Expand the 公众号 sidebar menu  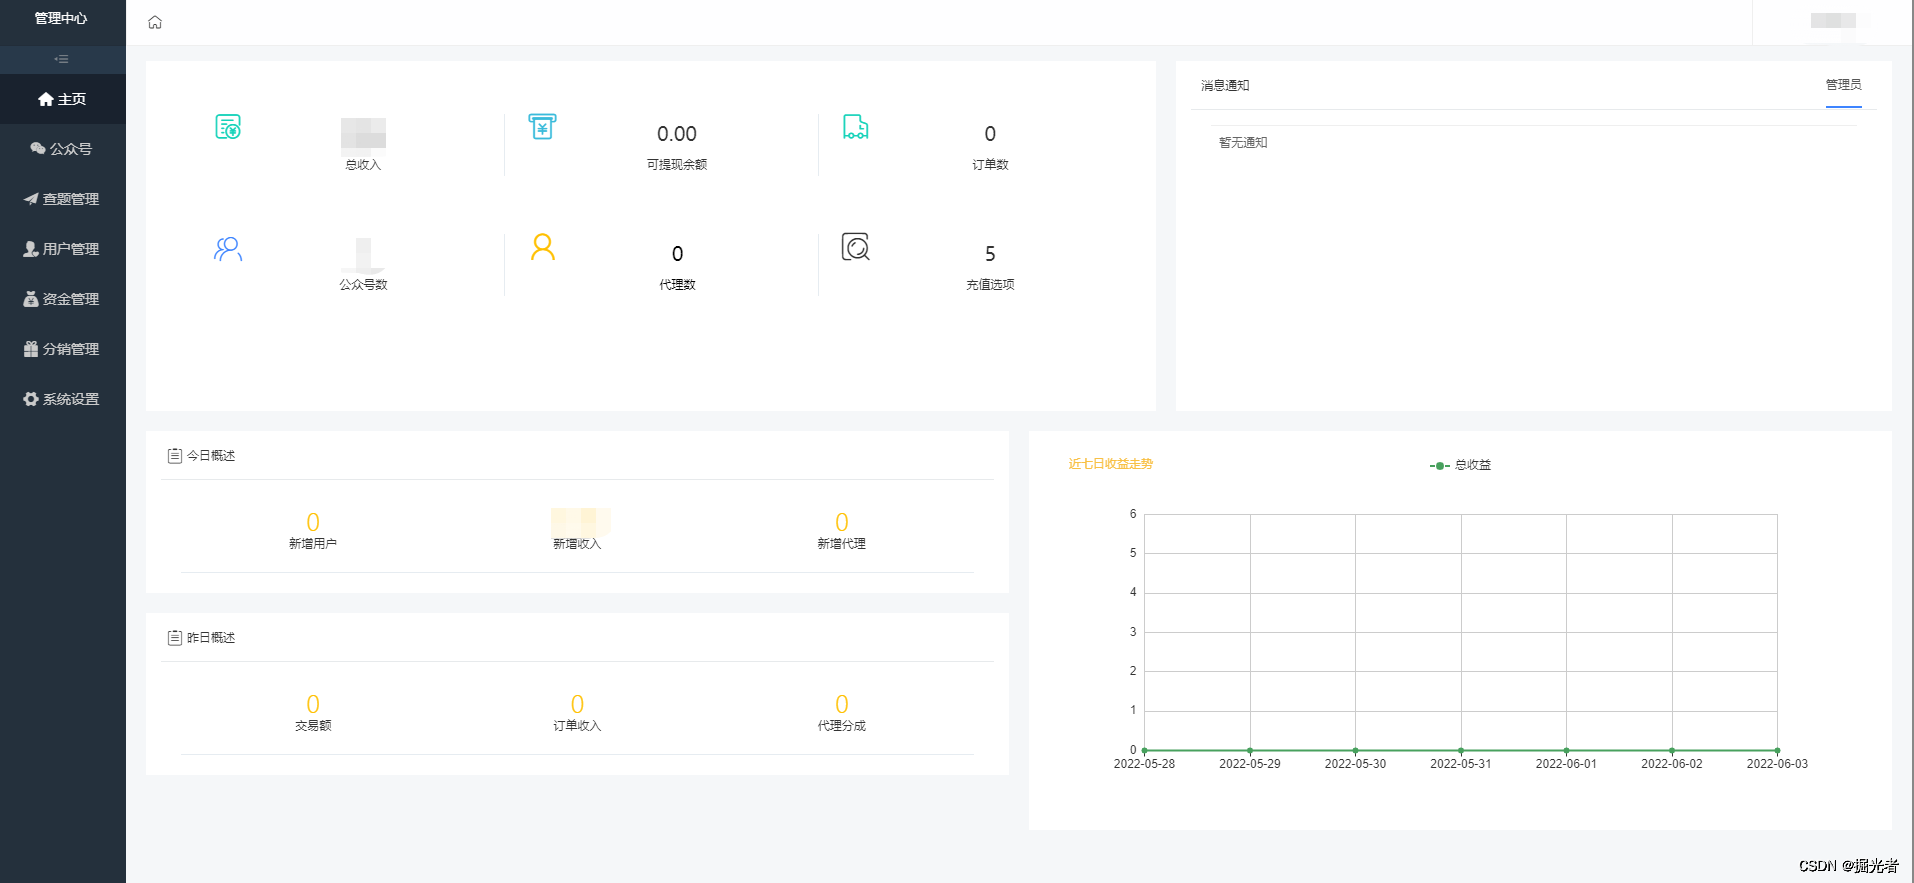tap(63, 149)
